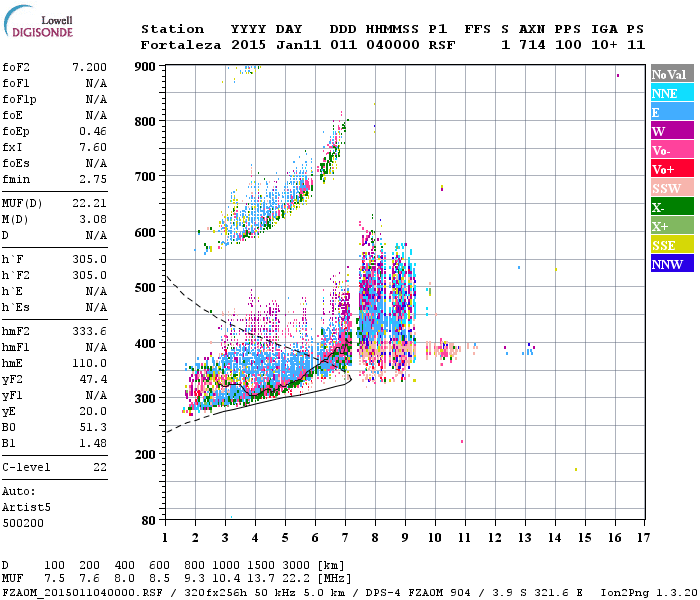The height and width of the screenshot is (600, 700).
Task: Select the X- dark green legend swatch
Action: (x=672, y=207)
